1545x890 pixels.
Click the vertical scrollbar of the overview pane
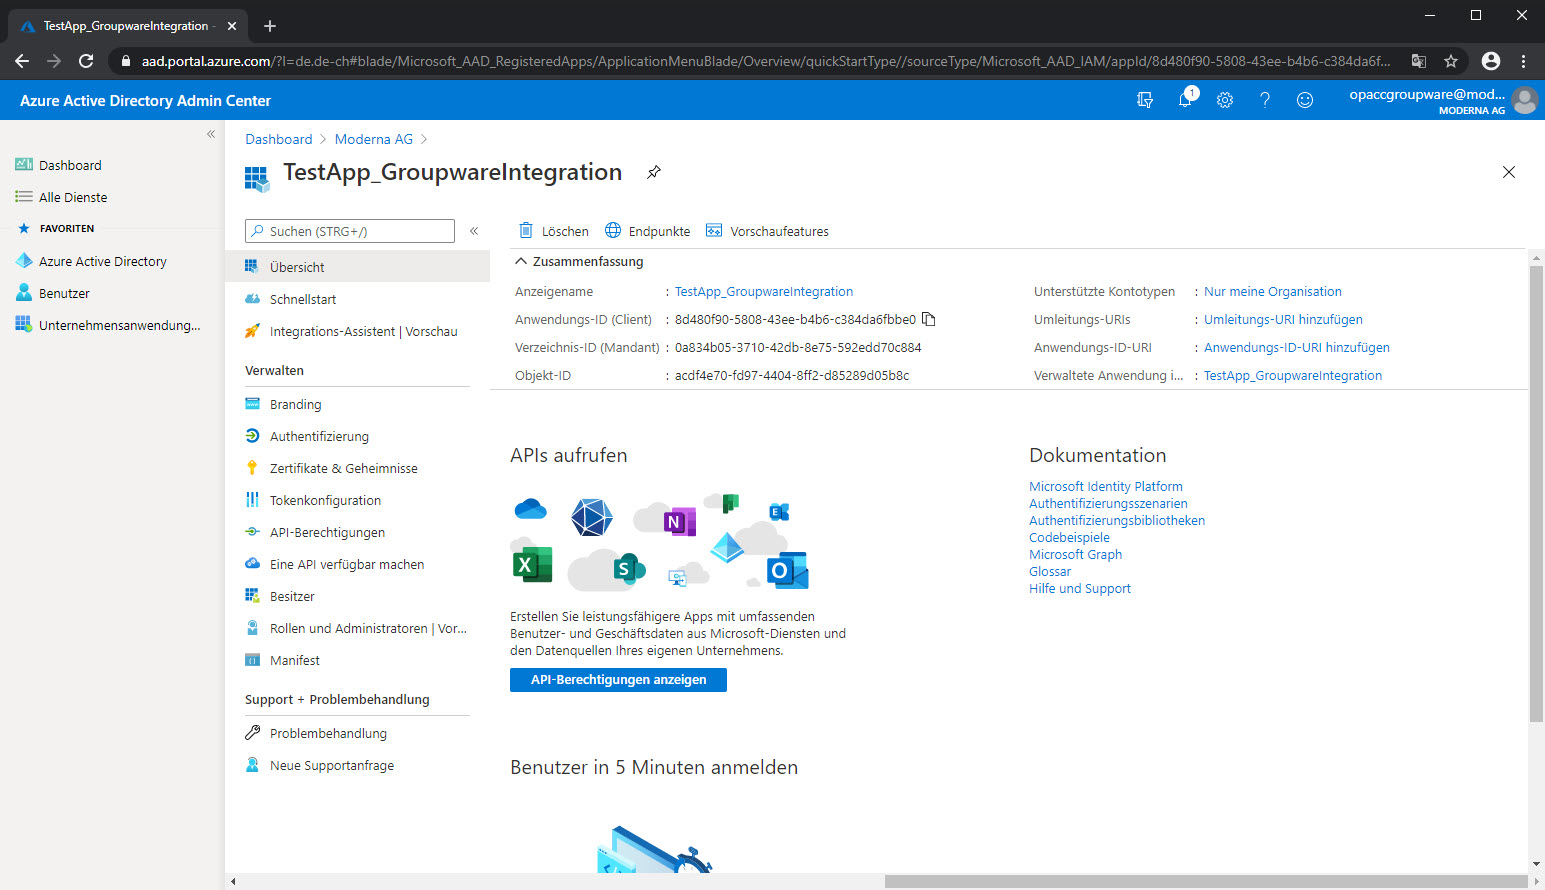[x=1536, y=493]
